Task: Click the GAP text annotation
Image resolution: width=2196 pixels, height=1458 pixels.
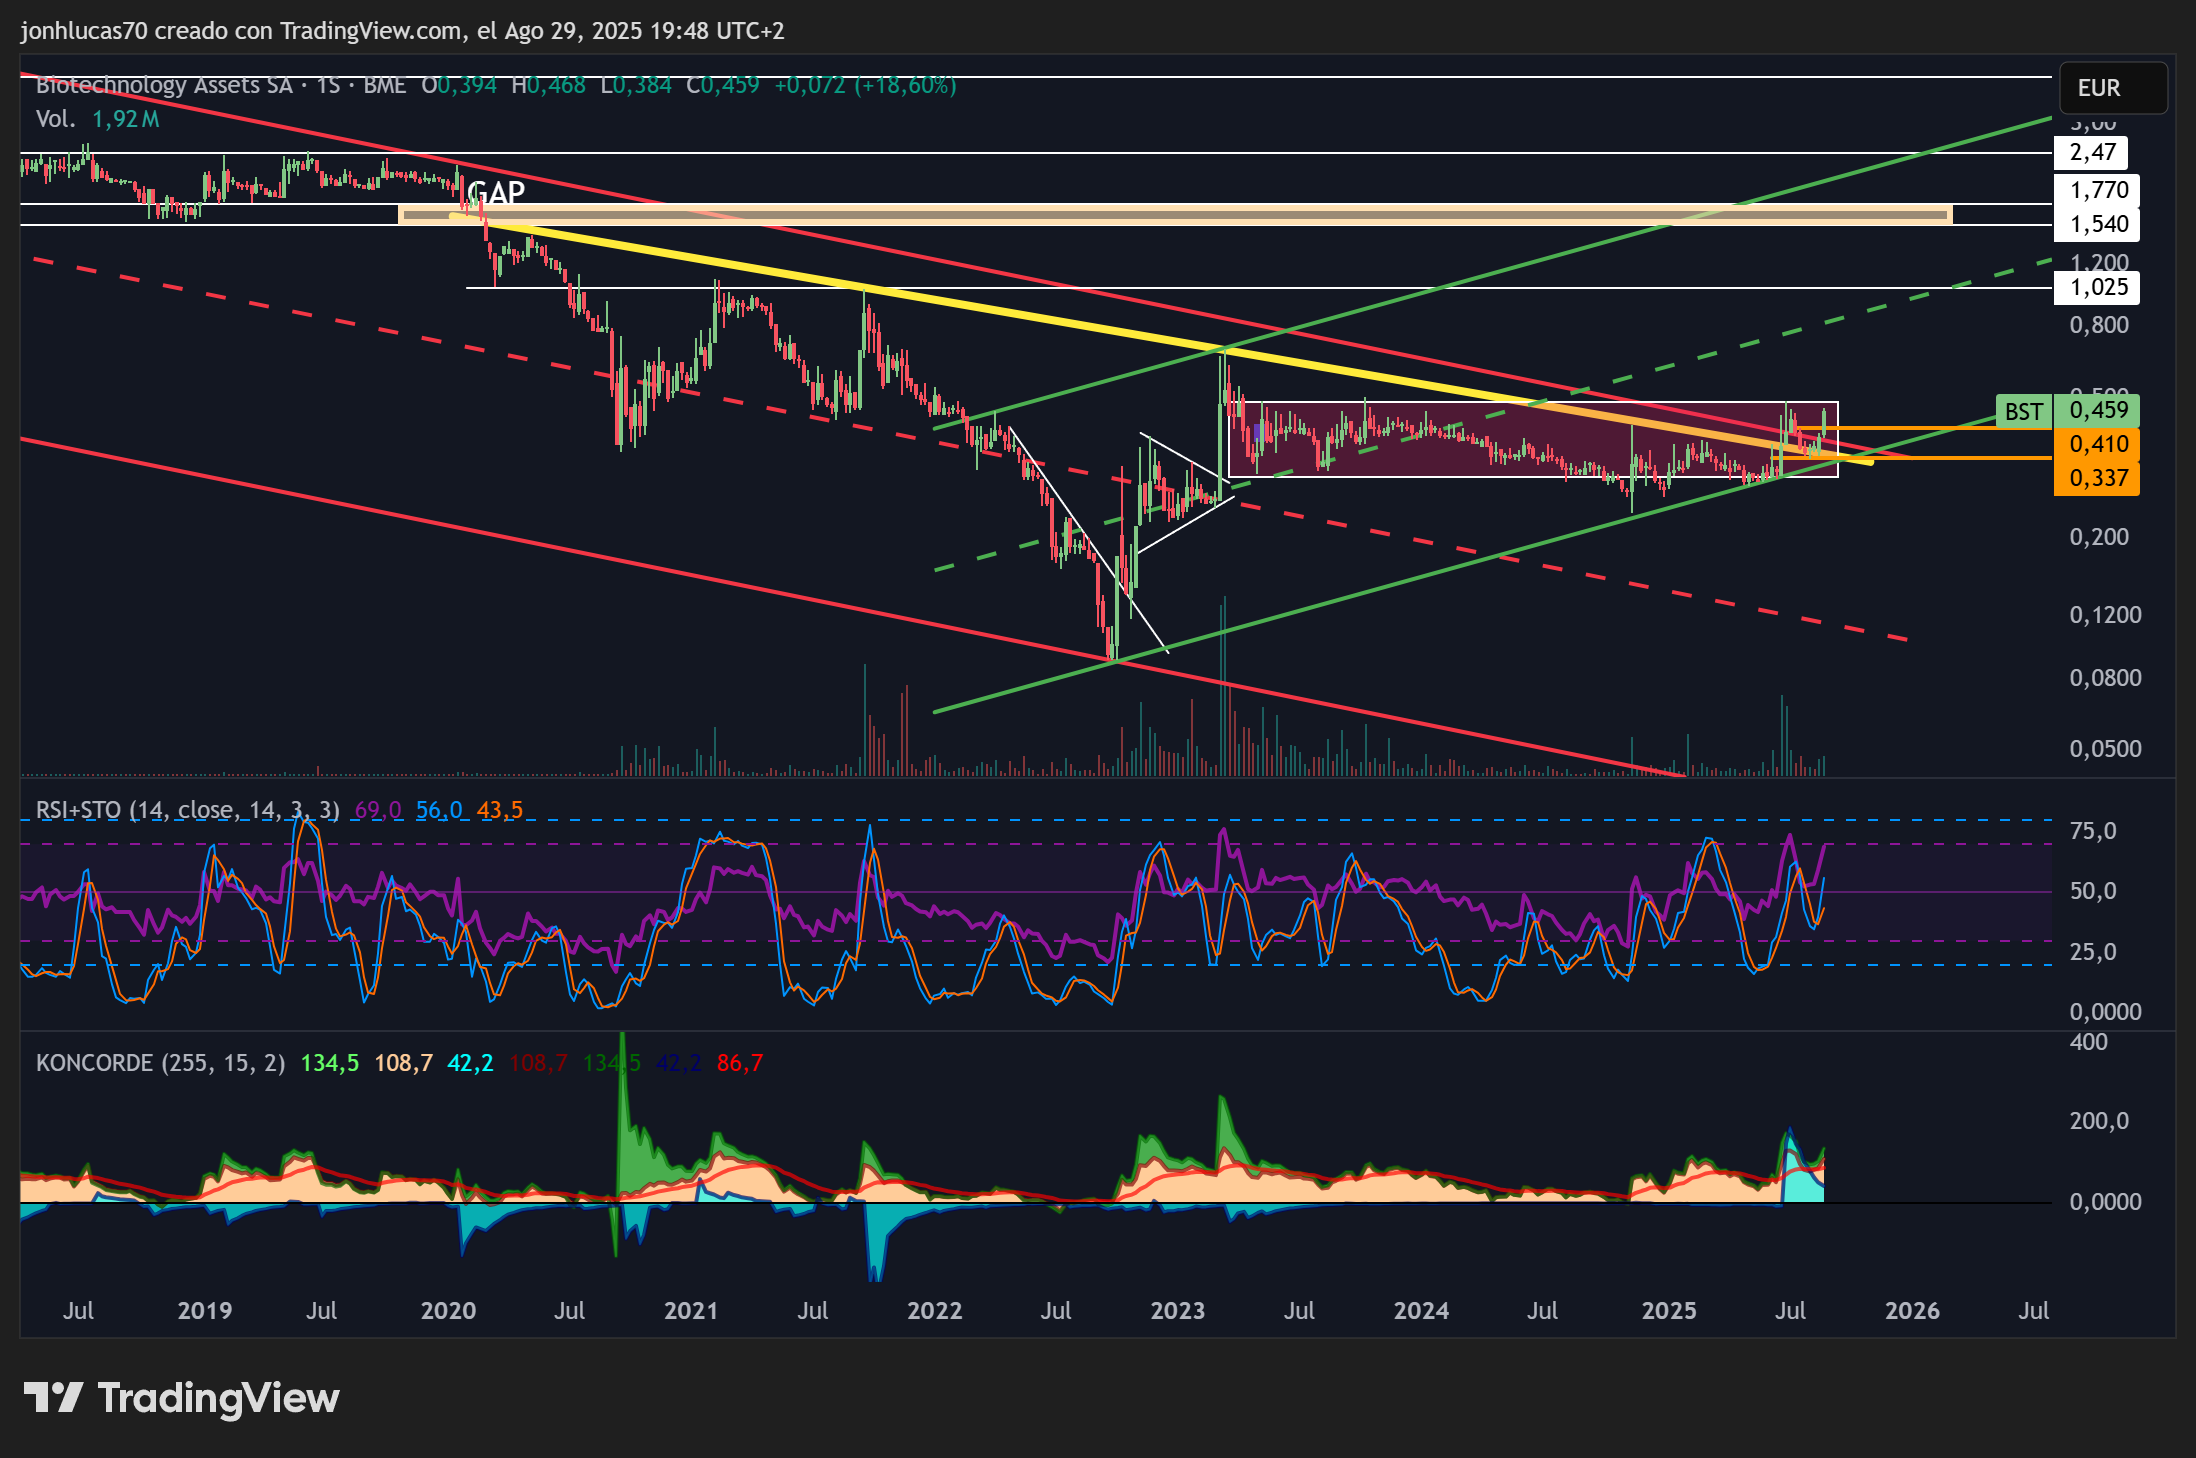Action: [496, 192]
